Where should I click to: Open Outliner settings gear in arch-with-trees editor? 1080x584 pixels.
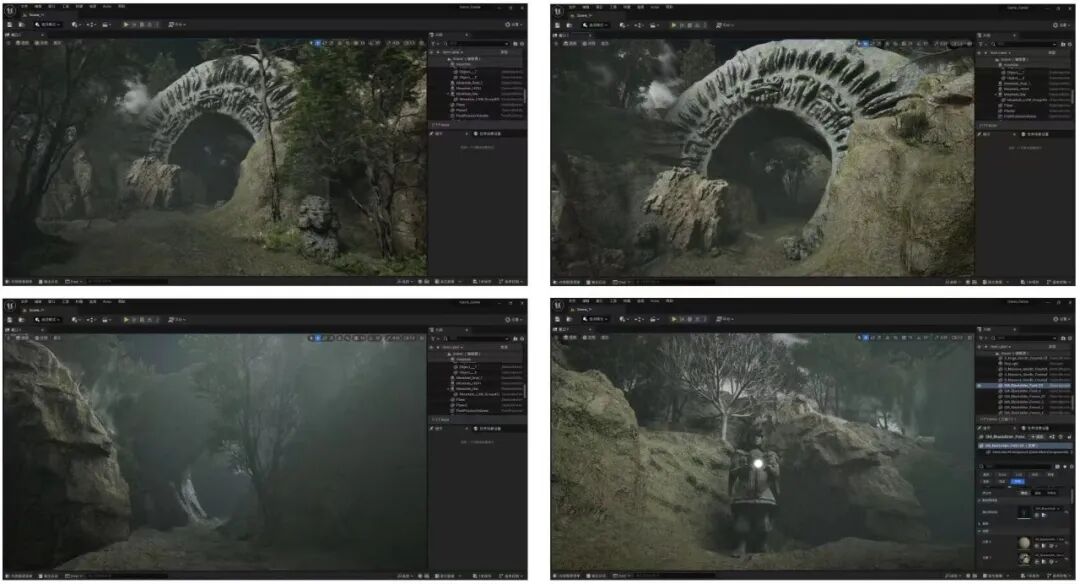522,44
